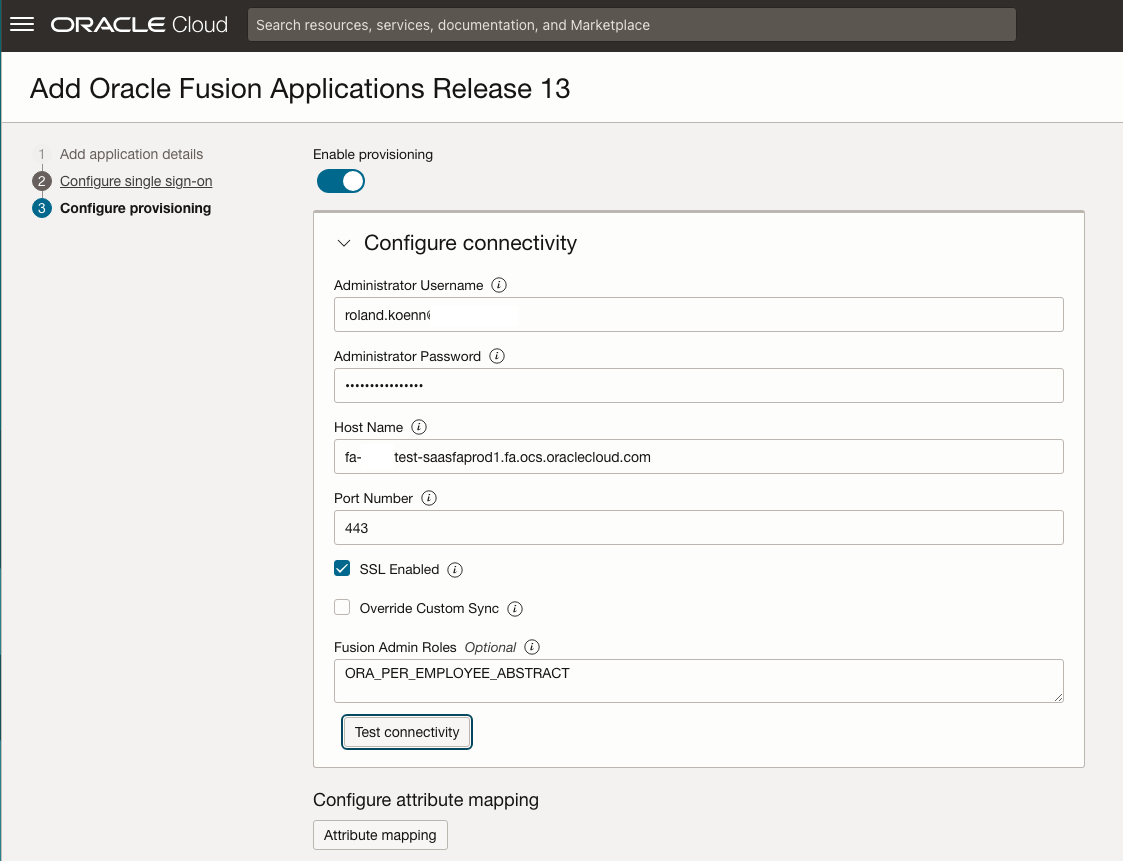Click into the Port Number field
The width and height of the screenshot is (1123, 861).
tap(698, 528)
